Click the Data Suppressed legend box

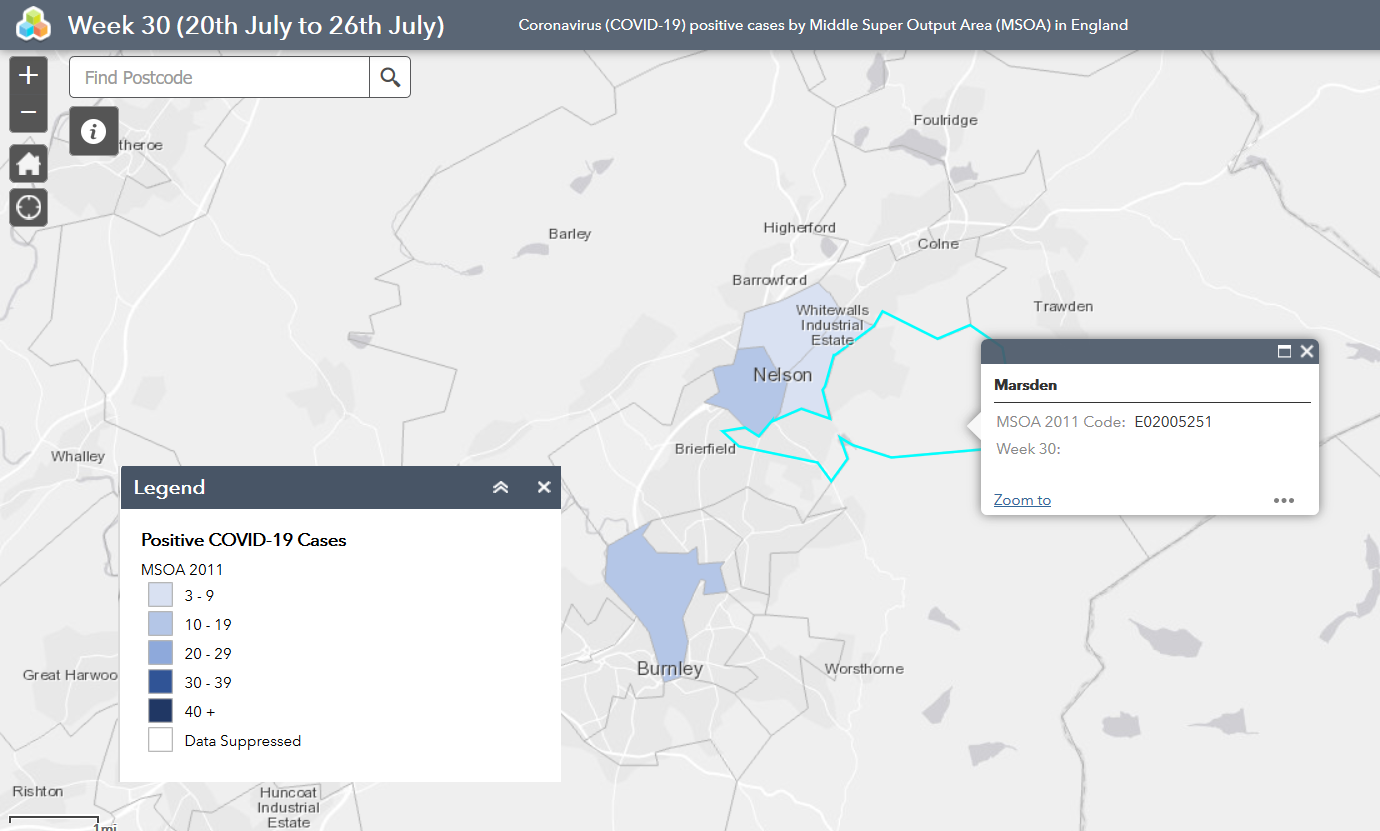pyautogui.click(x=160, y=740)
